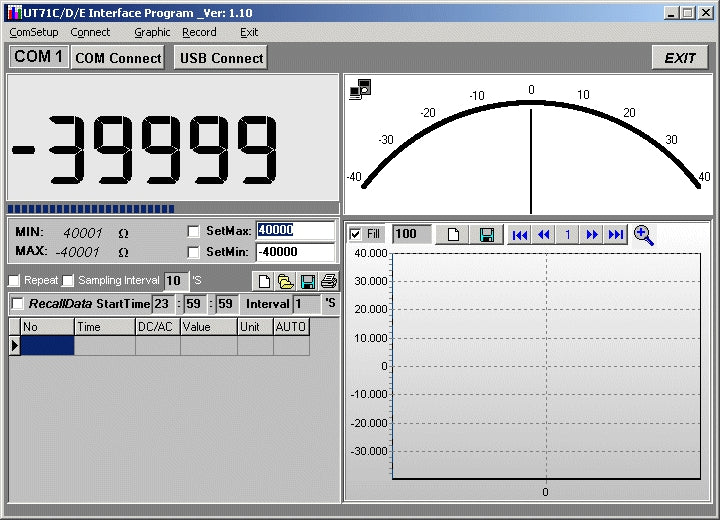Click the zoom magnifier icon on graph toolbar
720x520 pixels.
tap(644, 235)
